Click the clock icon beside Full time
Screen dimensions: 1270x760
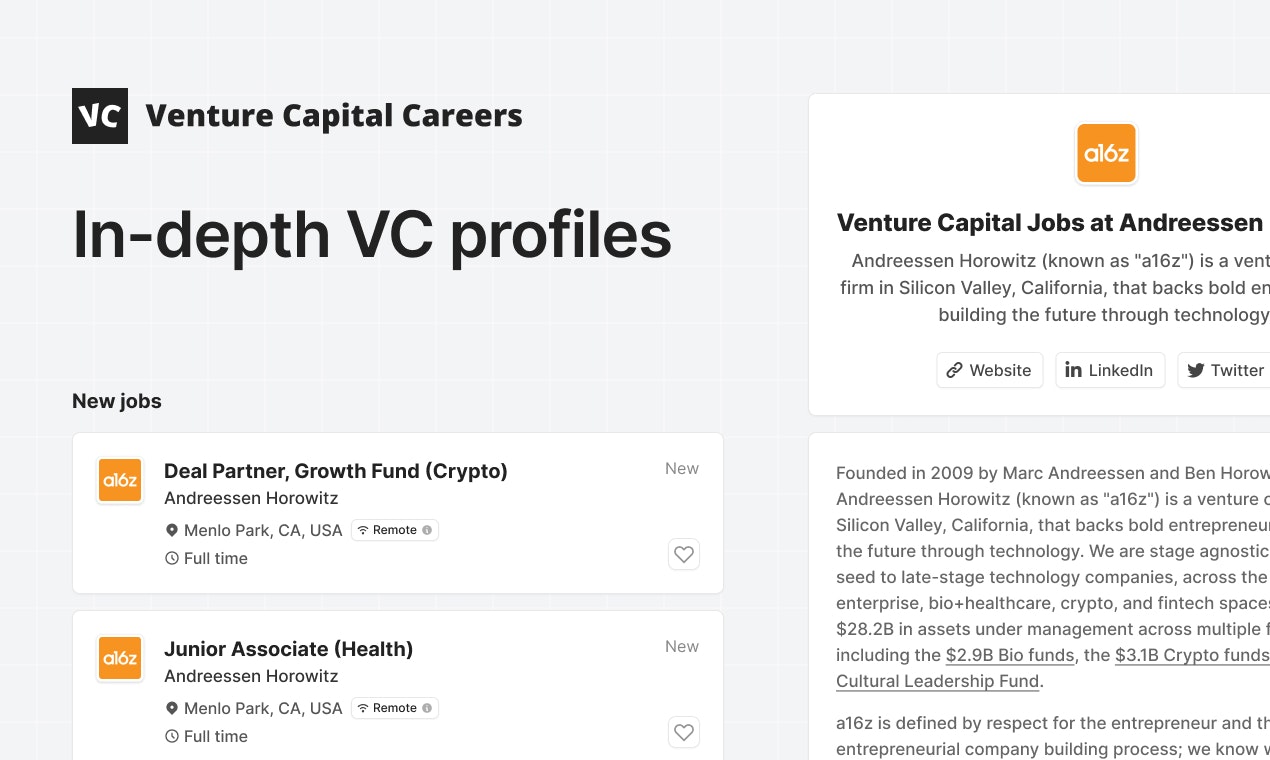point(171,558)
